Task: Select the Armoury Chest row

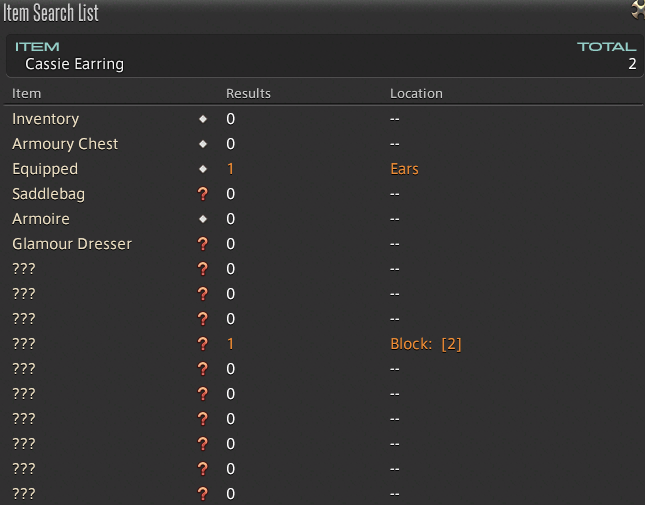Action: coord(323,144)
